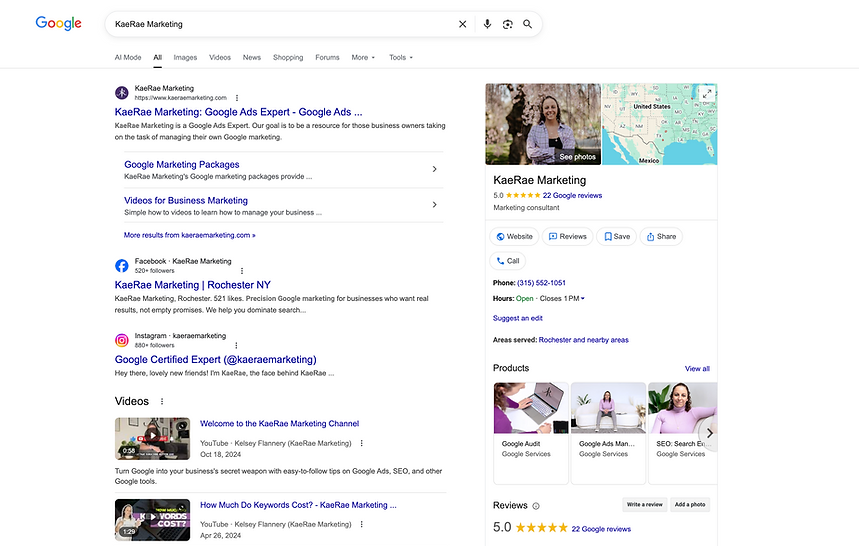Clear the search box with X icon
The width and height of the screenshot is (859, 546).
click(462, 24)
